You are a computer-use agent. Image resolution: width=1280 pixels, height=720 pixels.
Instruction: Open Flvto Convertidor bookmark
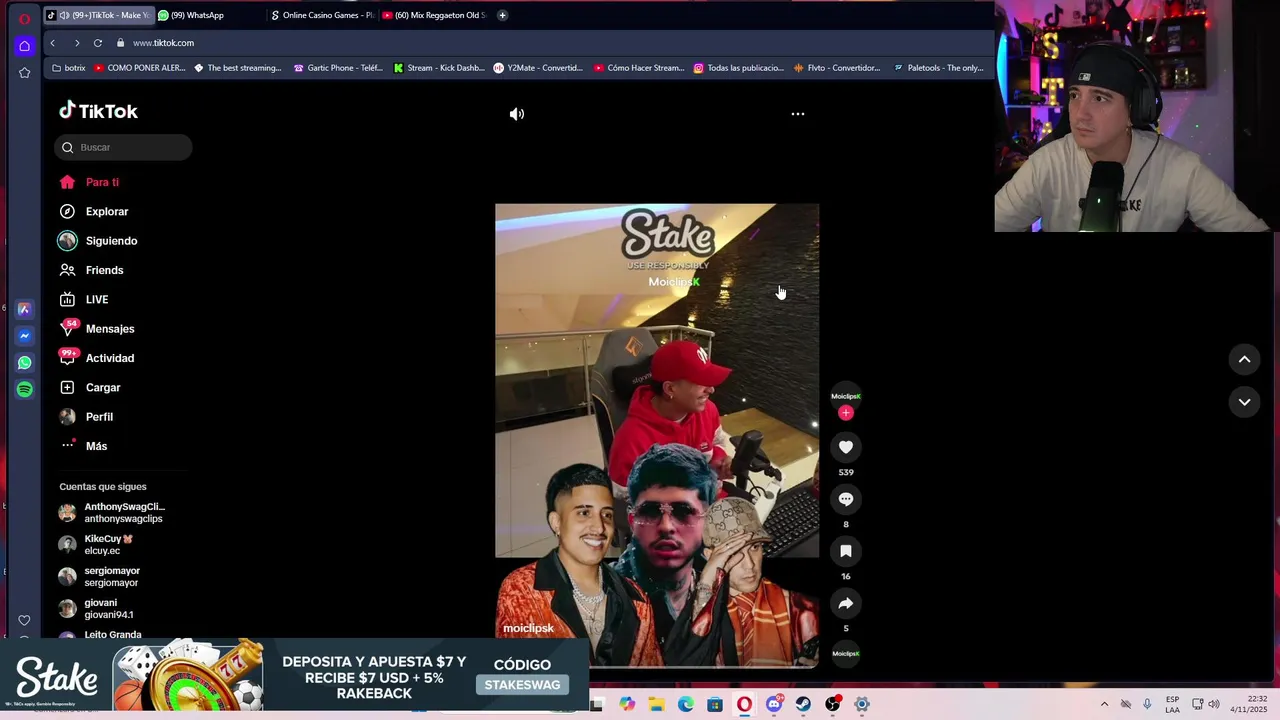click(x=837, y=68)
